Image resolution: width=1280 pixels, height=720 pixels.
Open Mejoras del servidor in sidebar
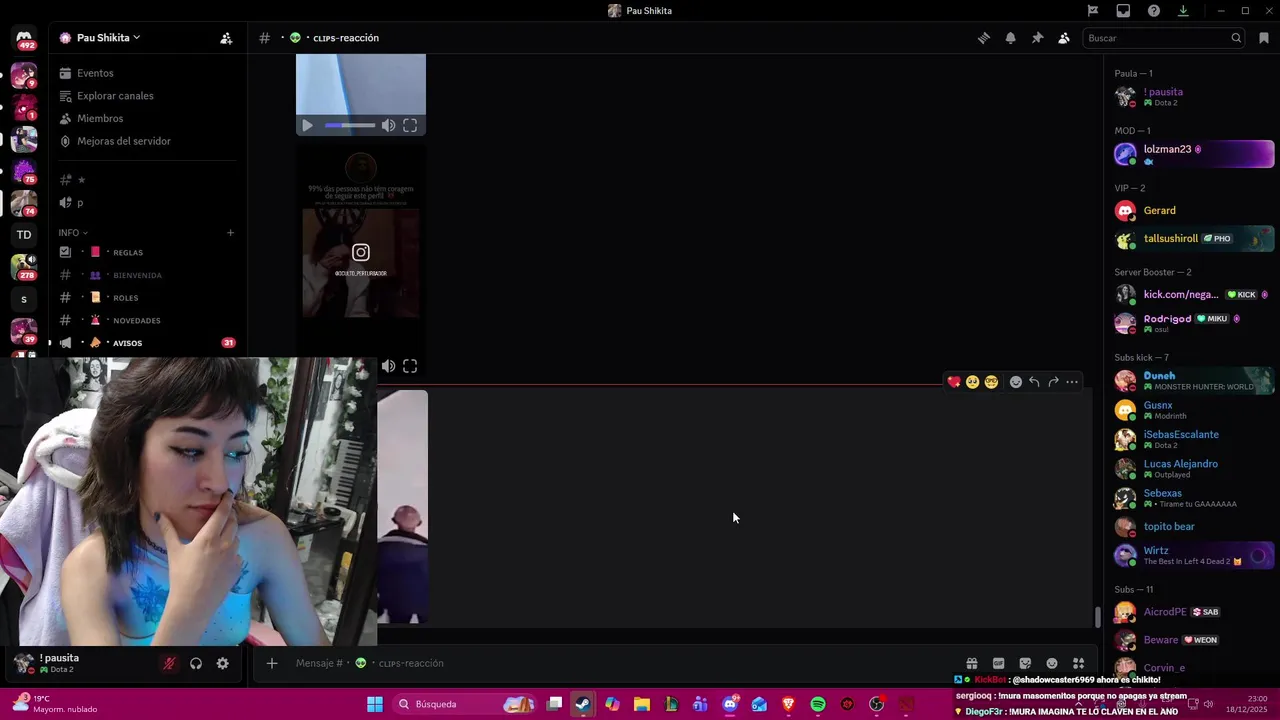(148, 141)
